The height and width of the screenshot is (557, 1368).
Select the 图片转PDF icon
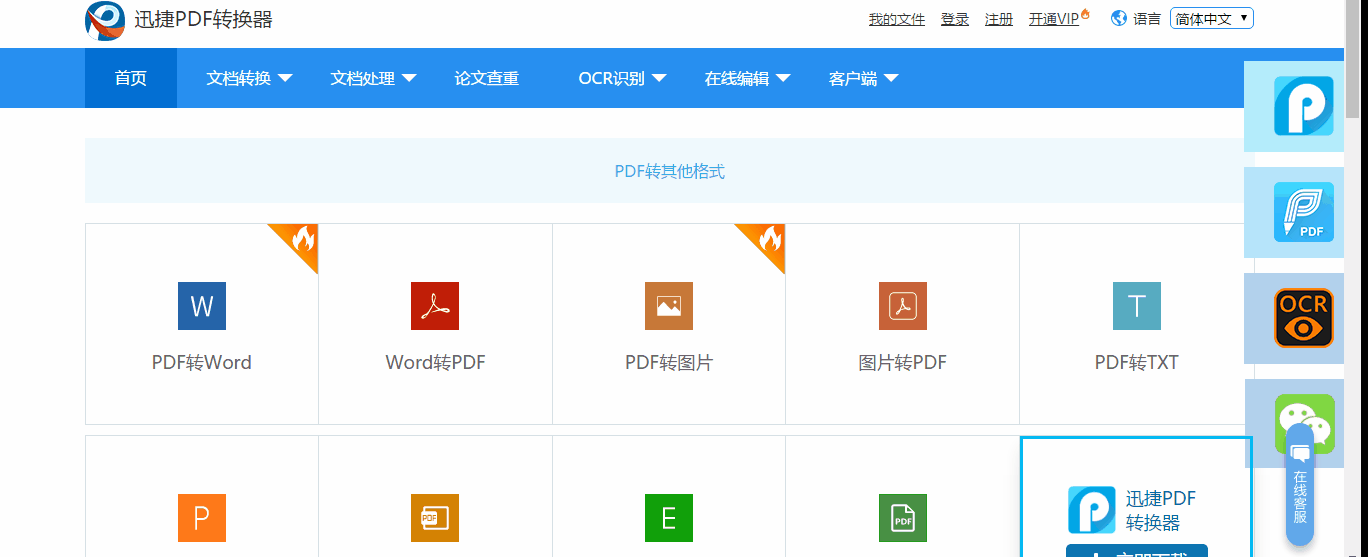[x=903, y=306]
